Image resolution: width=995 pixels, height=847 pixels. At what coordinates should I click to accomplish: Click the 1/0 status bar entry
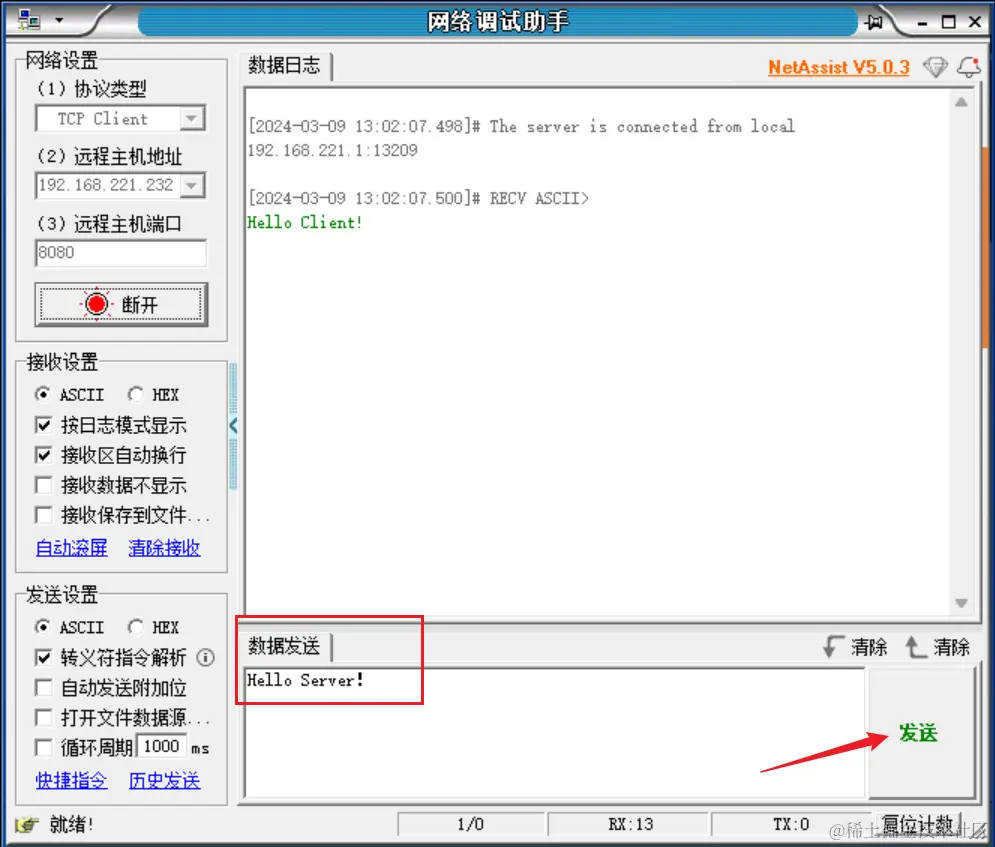(471, 824)
